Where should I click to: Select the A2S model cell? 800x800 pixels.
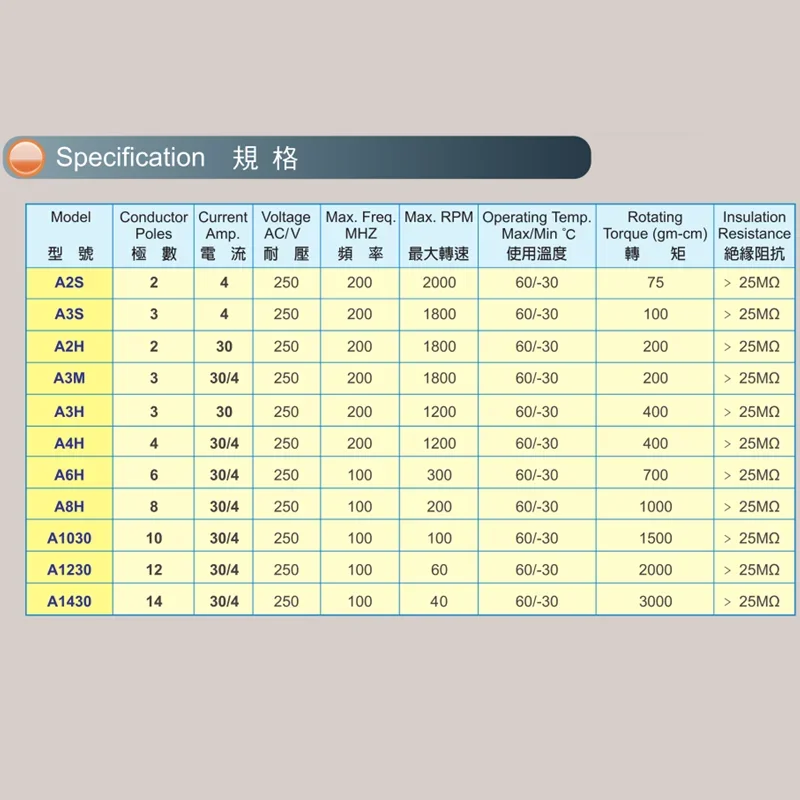[x=69, y=283]
